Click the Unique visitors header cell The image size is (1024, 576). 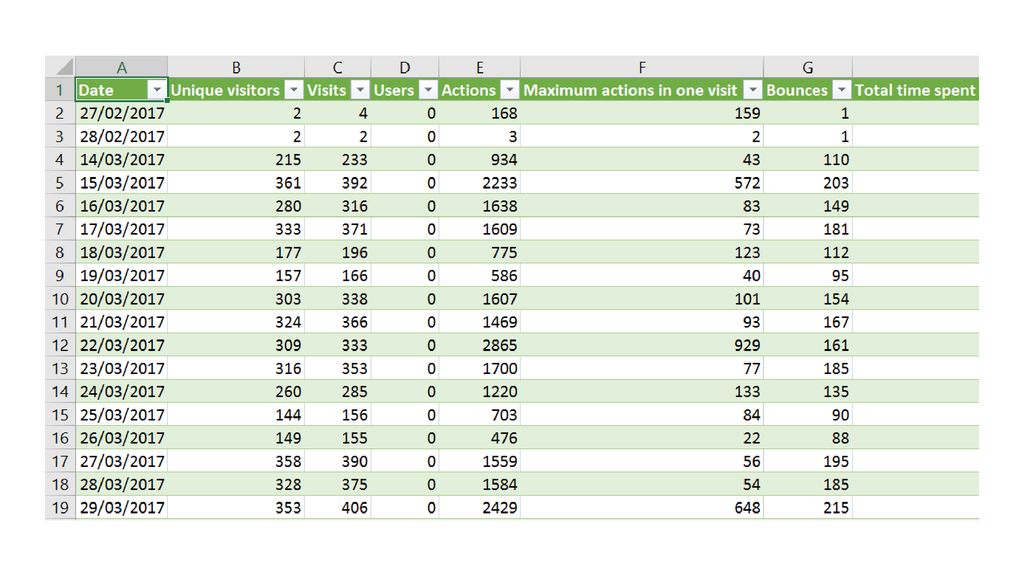(236, 89)
